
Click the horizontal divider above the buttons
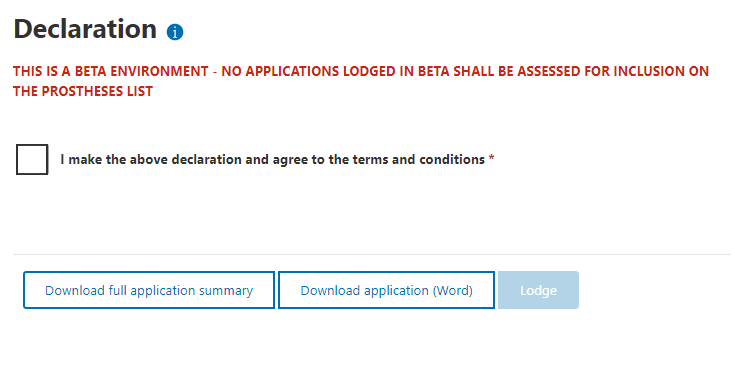pyautogui.click(x=372, y=255)
